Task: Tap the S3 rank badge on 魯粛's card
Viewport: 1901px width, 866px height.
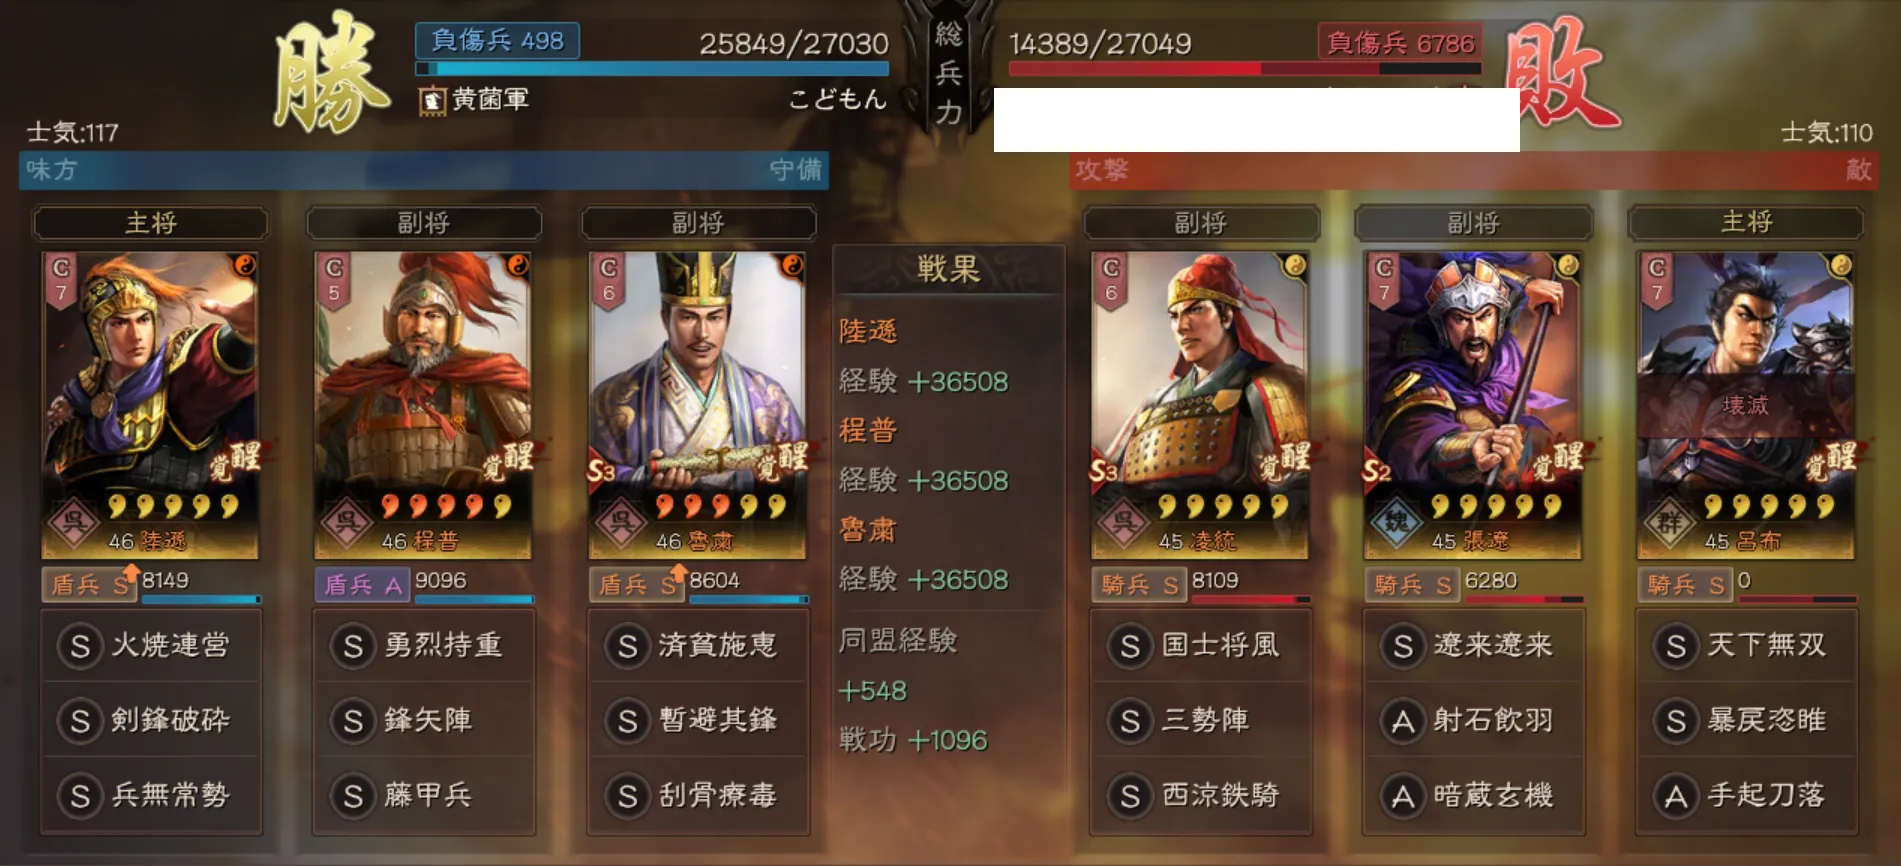Action: click(601, 471)
